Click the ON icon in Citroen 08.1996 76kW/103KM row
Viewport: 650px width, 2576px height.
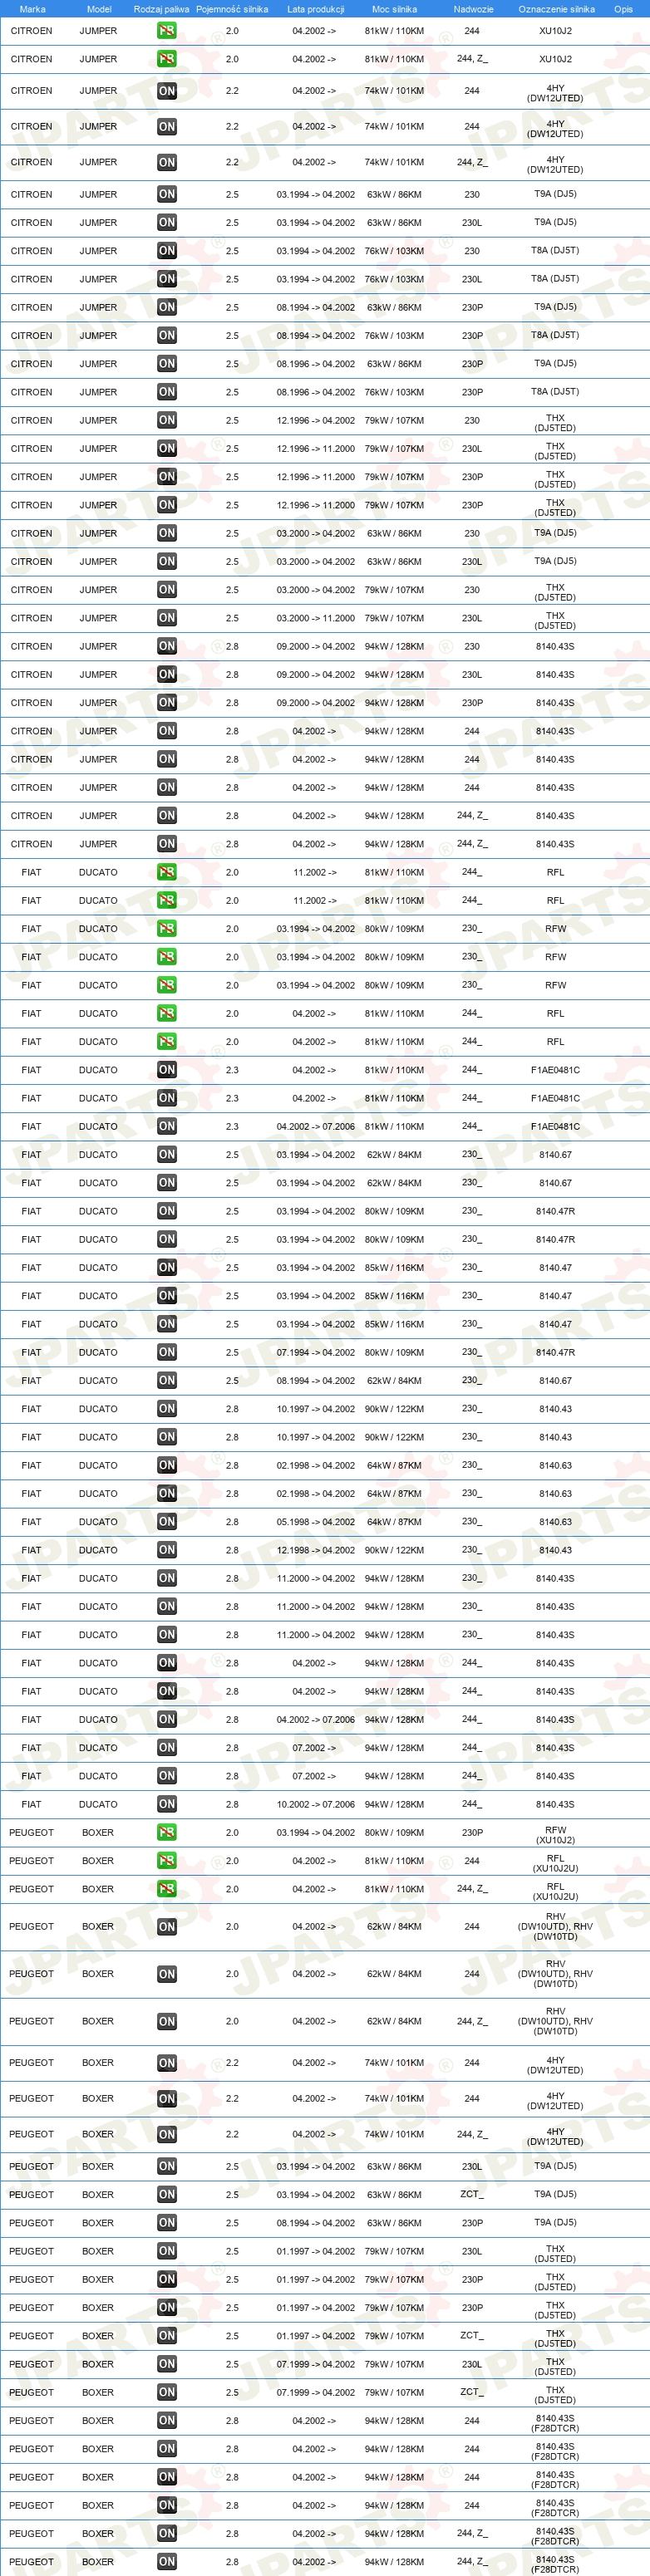(x=167, y=392)
